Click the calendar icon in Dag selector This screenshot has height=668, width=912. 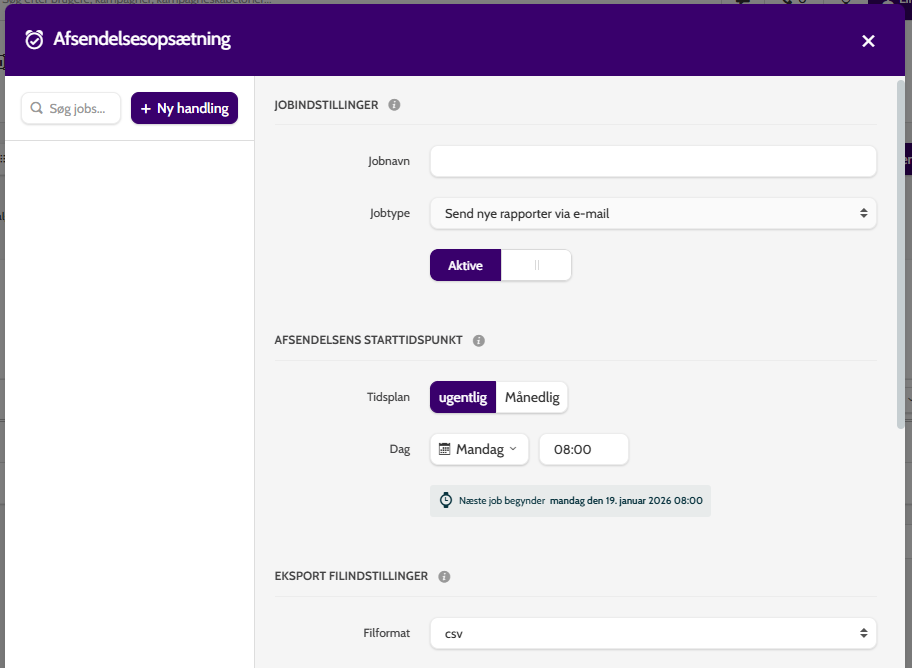click(444, 449)
